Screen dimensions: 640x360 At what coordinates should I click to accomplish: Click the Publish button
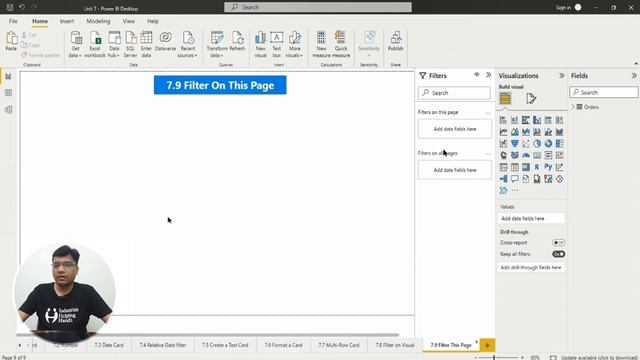pyautogui.click(x=396, y=42)
